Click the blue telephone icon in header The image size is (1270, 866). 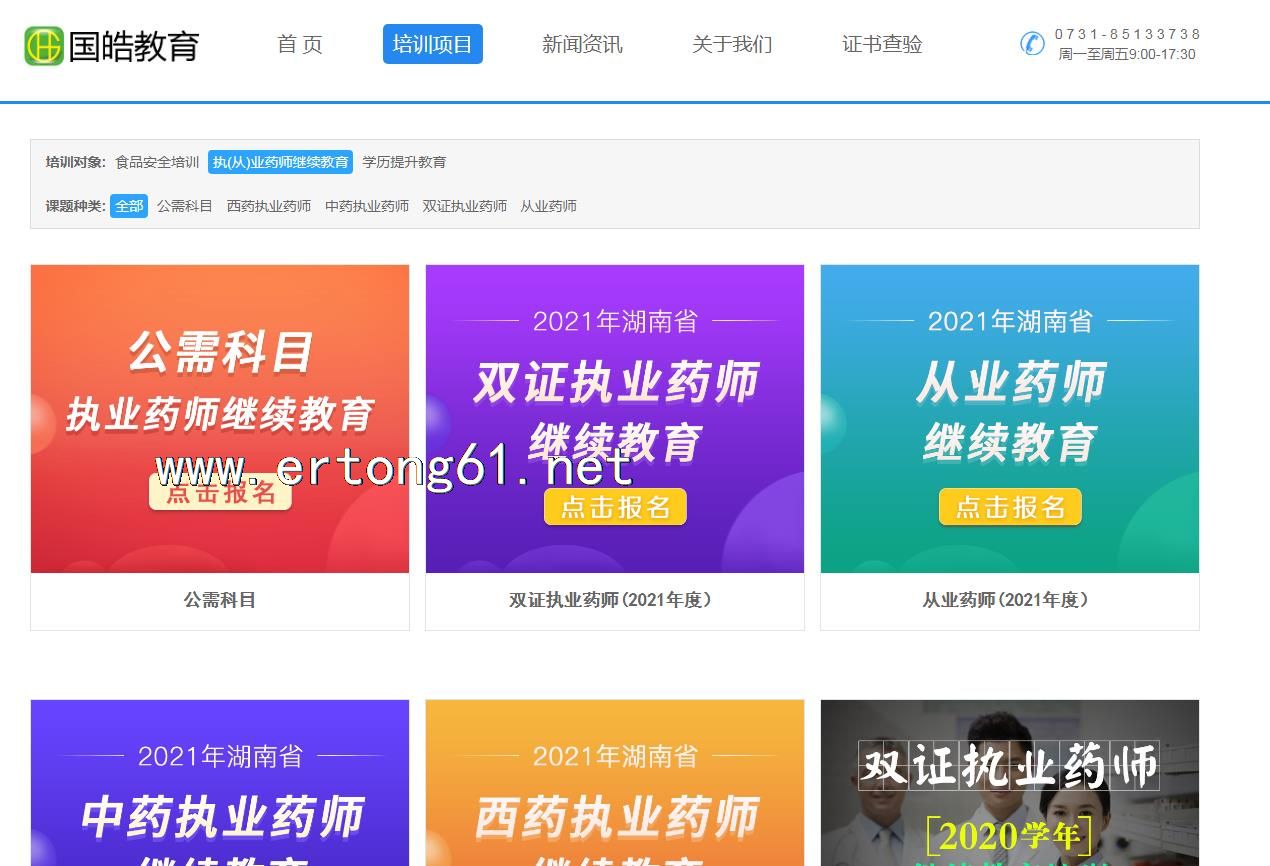pyautogui.click(x=1032, y=44)
